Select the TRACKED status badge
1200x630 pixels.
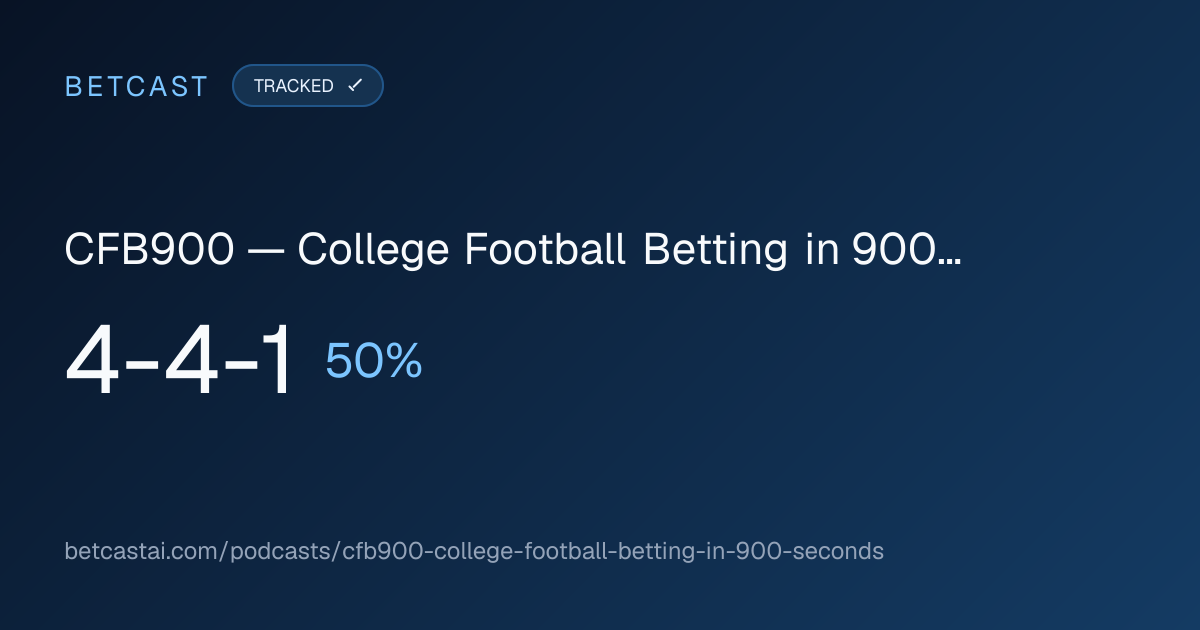[308, 86]
